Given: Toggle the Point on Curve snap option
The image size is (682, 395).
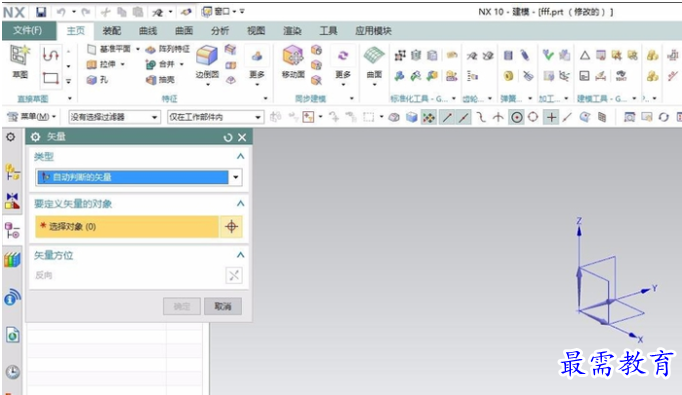Looking at the screenshot, I should pyautogui.click(x=567, y=117).
